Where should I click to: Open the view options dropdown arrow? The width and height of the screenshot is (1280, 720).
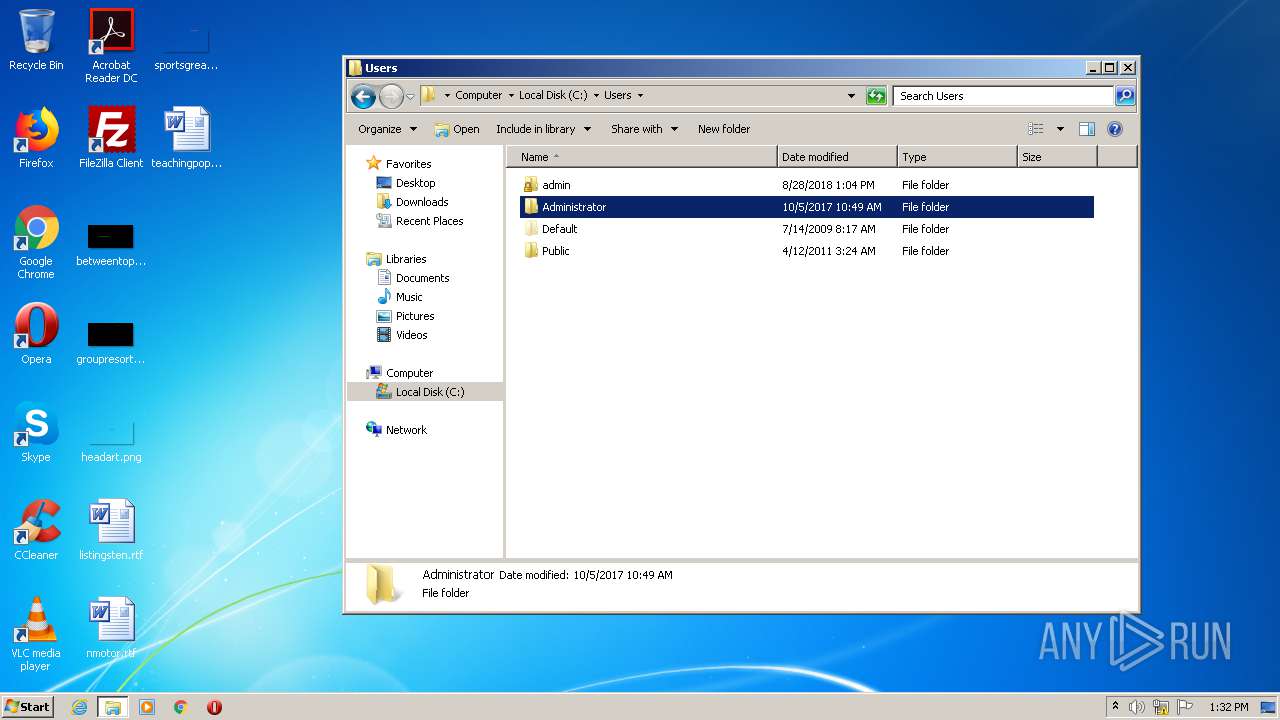(1060, 129)
